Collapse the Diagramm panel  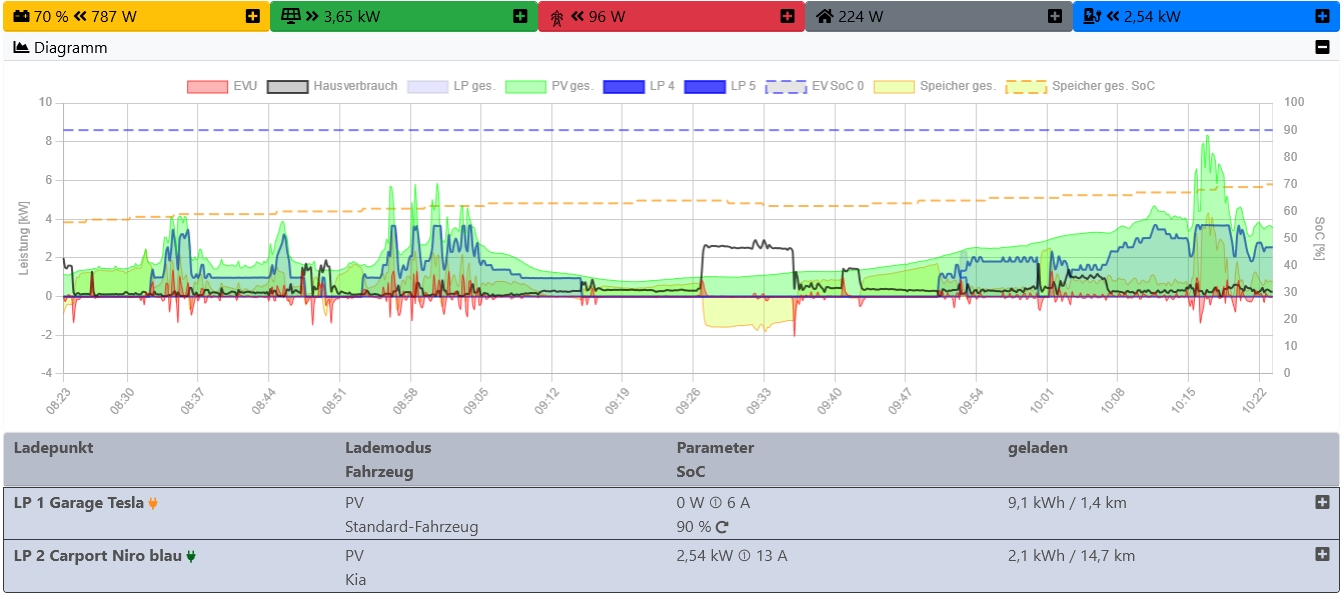(x=1322, y=47)
